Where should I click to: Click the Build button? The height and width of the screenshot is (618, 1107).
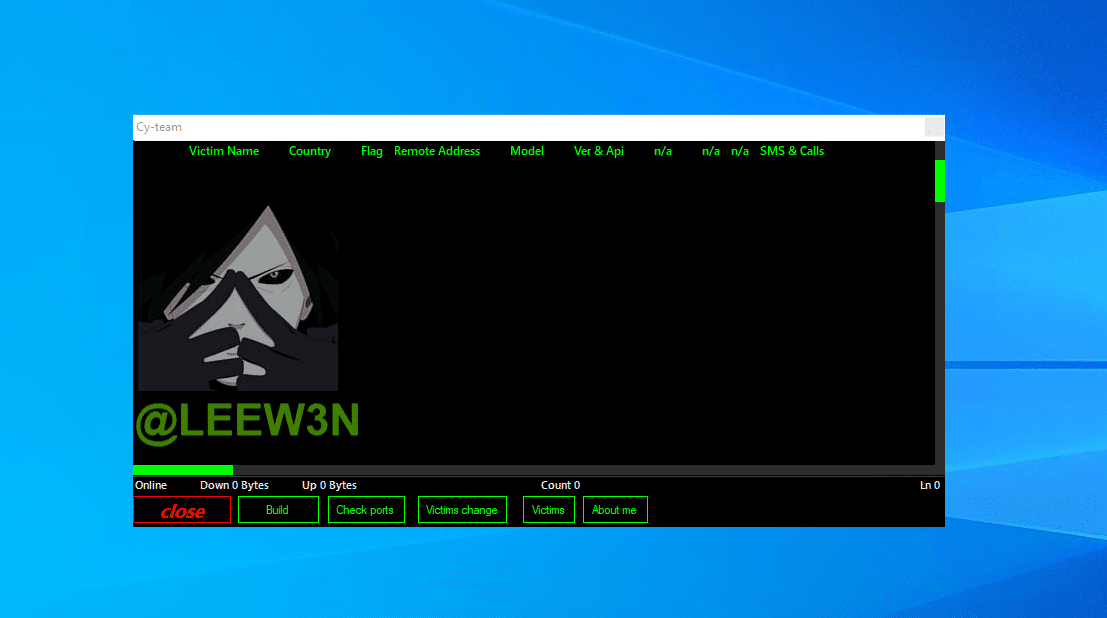pos(277,510)
